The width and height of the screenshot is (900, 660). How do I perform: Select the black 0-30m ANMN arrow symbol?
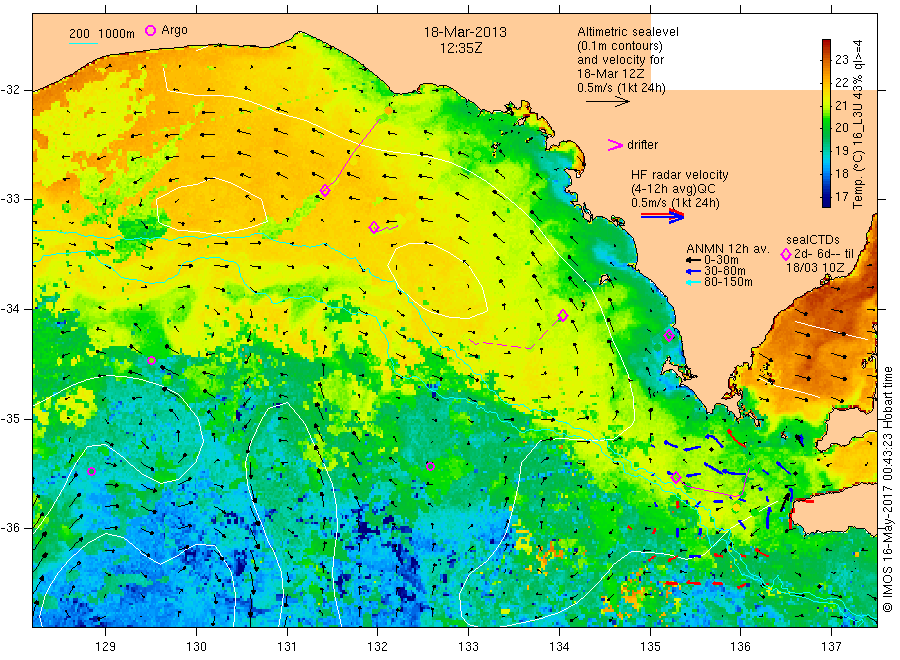pos(694,260)
